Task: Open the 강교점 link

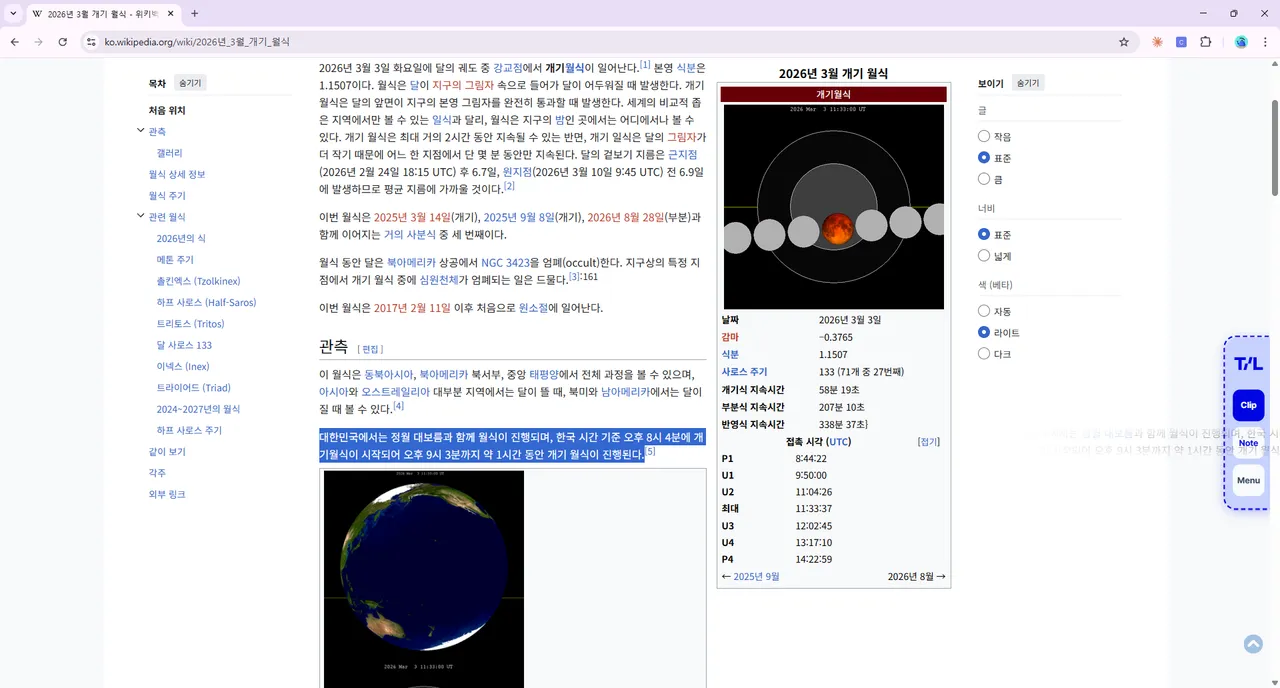Action: pos(507,68)
